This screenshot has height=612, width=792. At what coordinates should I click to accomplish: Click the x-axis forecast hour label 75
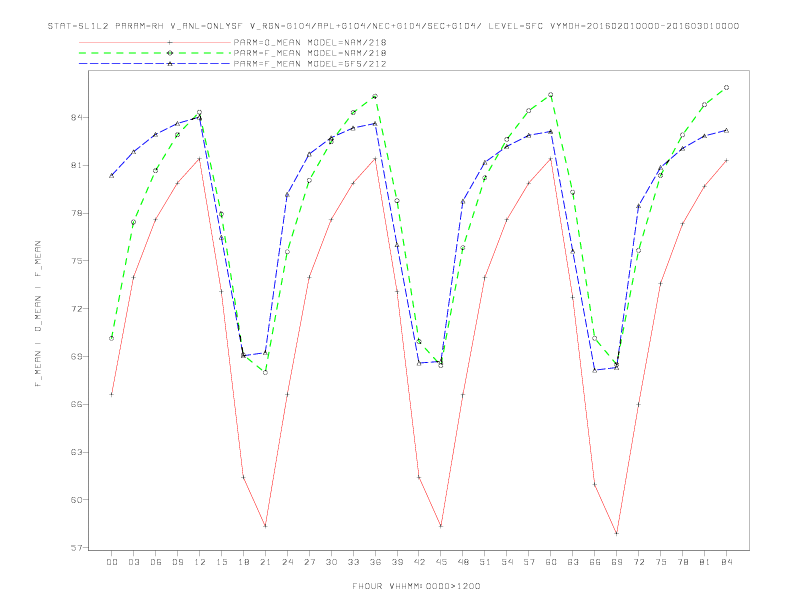[661, 562]
